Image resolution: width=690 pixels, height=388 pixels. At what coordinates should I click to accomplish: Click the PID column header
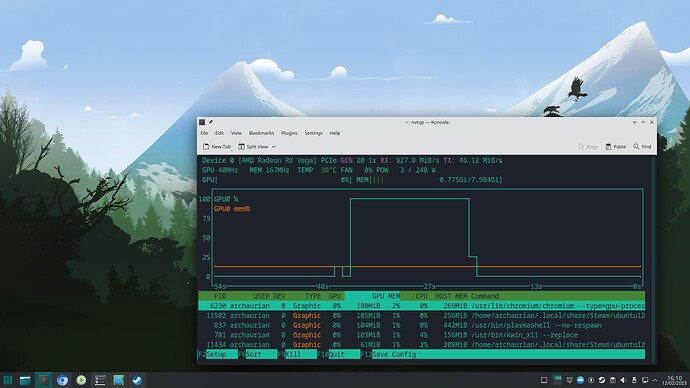pyautogui.click(x=220, y=296)
